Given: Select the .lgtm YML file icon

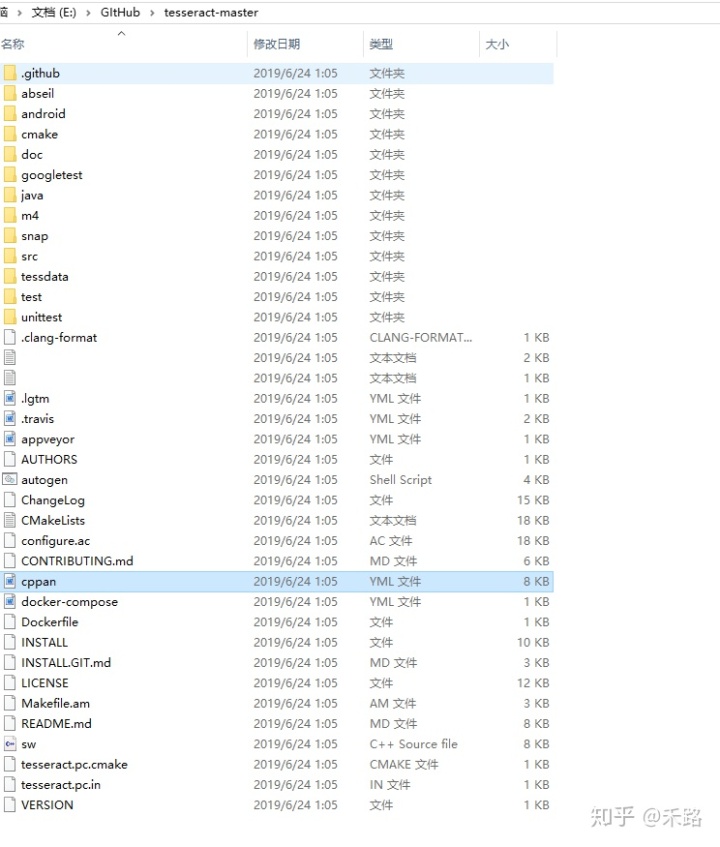Looking at the screenshot, I should pos(10,399).
